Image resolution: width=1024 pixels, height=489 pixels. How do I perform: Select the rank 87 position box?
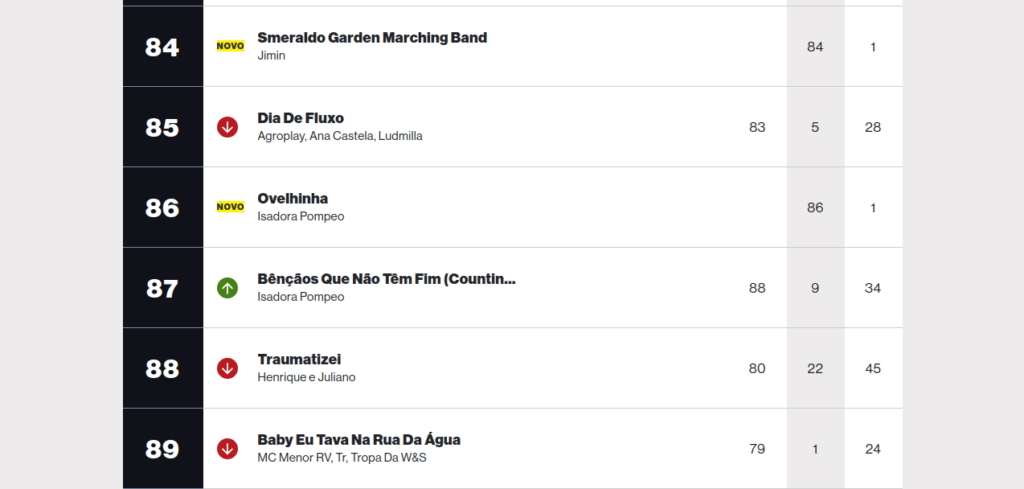[163, 288]
